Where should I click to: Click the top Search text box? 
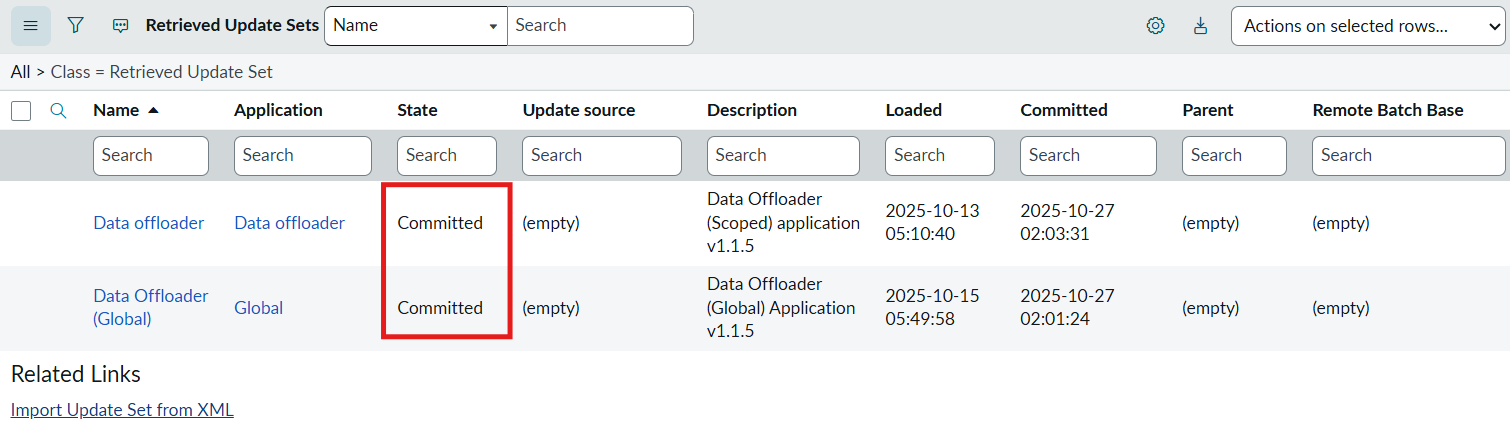pyautogui.click(x=600, y=26)
